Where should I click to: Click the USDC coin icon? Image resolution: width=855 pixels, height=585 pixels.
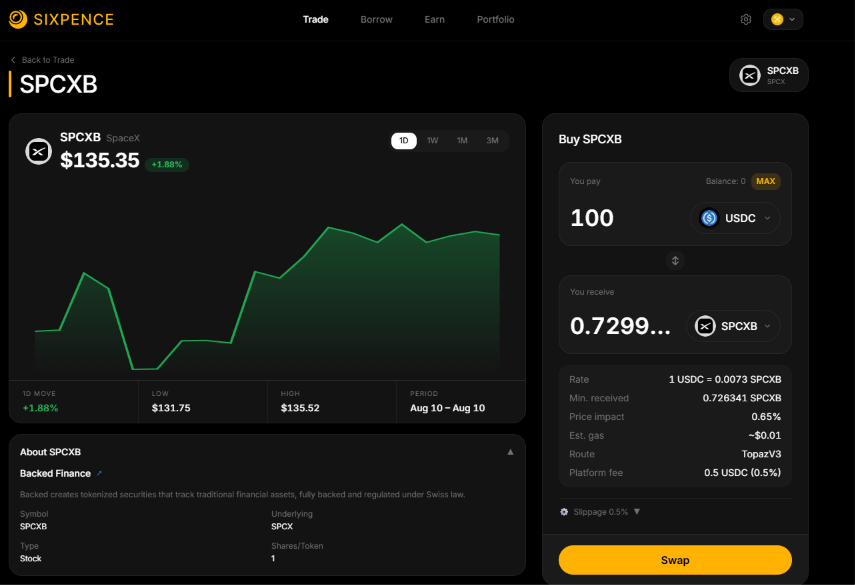[709, 218]
